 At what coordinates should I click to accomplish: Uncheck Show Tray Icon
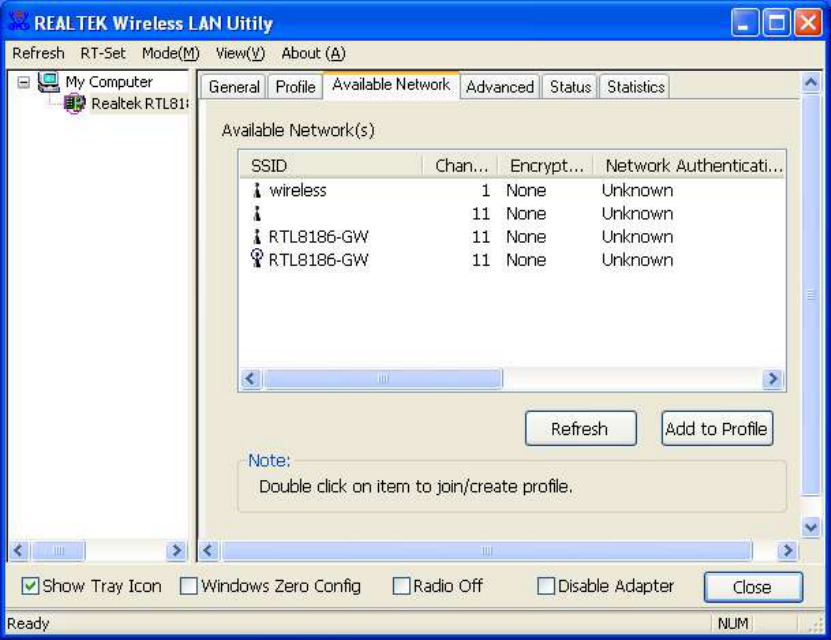click(30, 586)
